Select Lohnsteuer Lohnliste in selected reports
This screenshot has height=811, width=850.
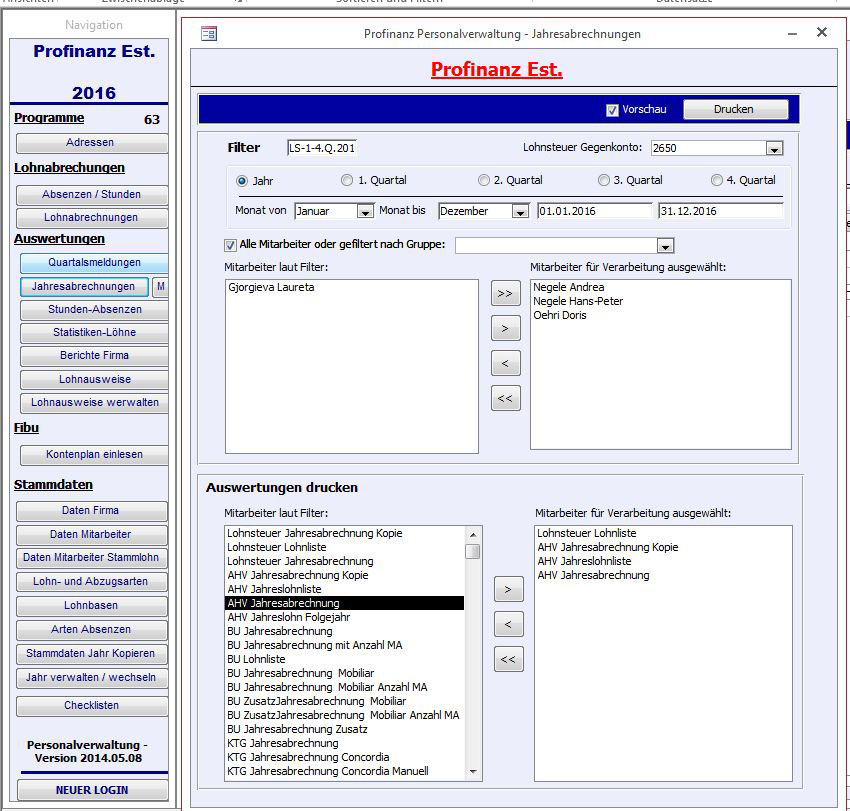(x=663, y=533)
